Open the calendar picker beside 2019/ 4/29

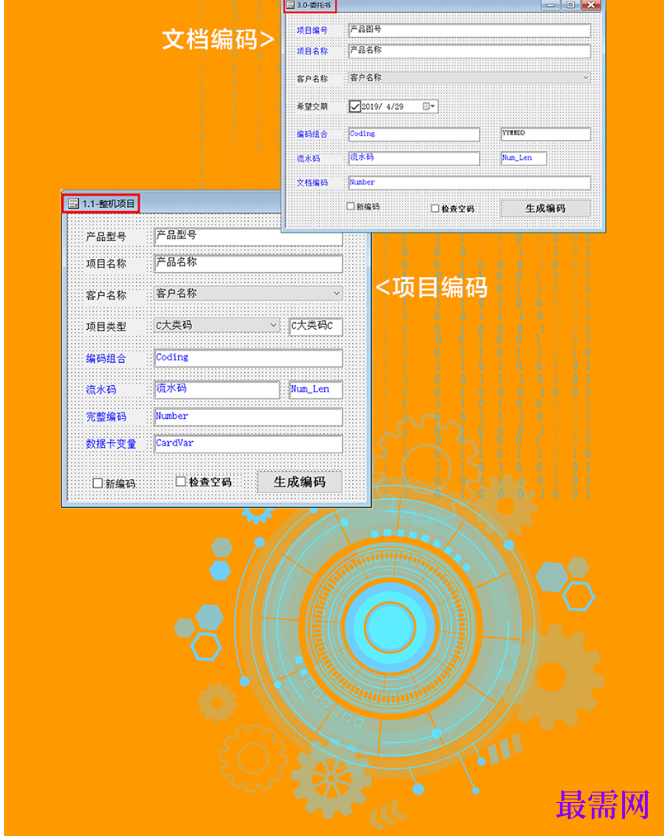(x=429, y=106)
